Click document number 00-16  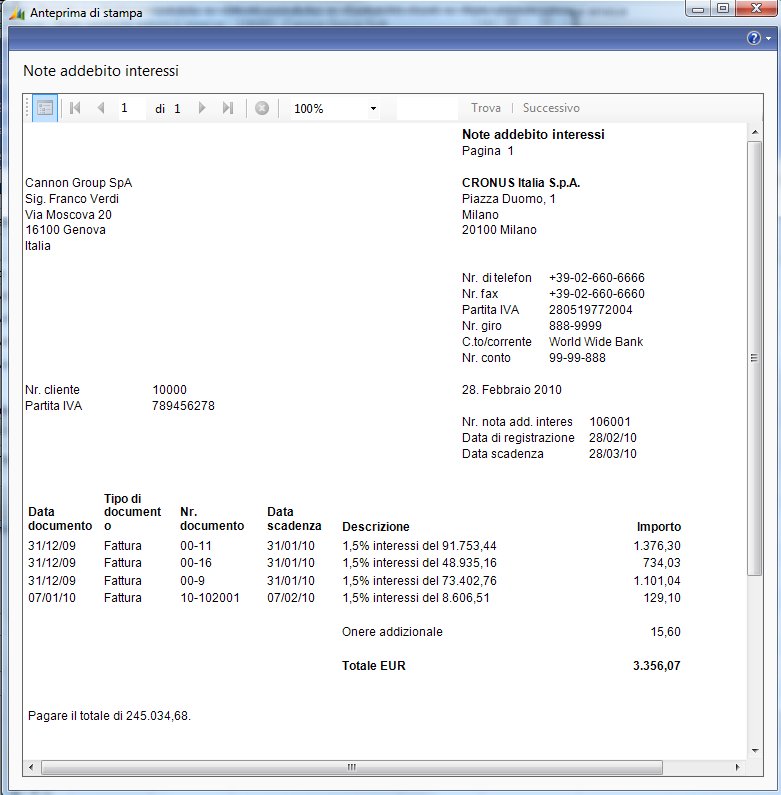(x=196, y=563)
